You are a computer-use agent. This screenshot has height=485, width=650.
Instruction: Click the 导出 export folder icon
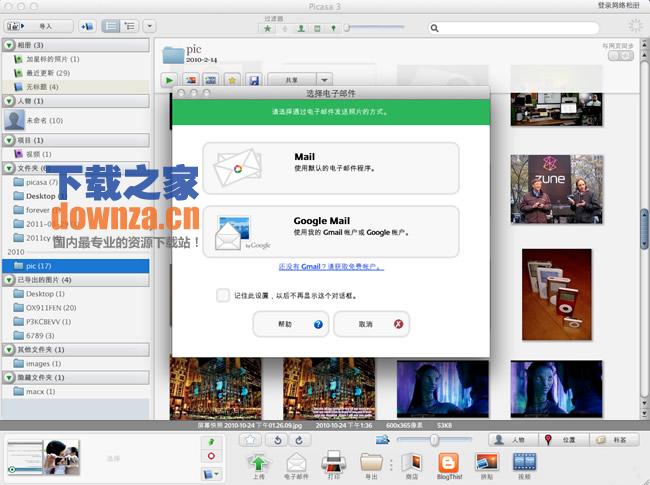tap(371, 465)
